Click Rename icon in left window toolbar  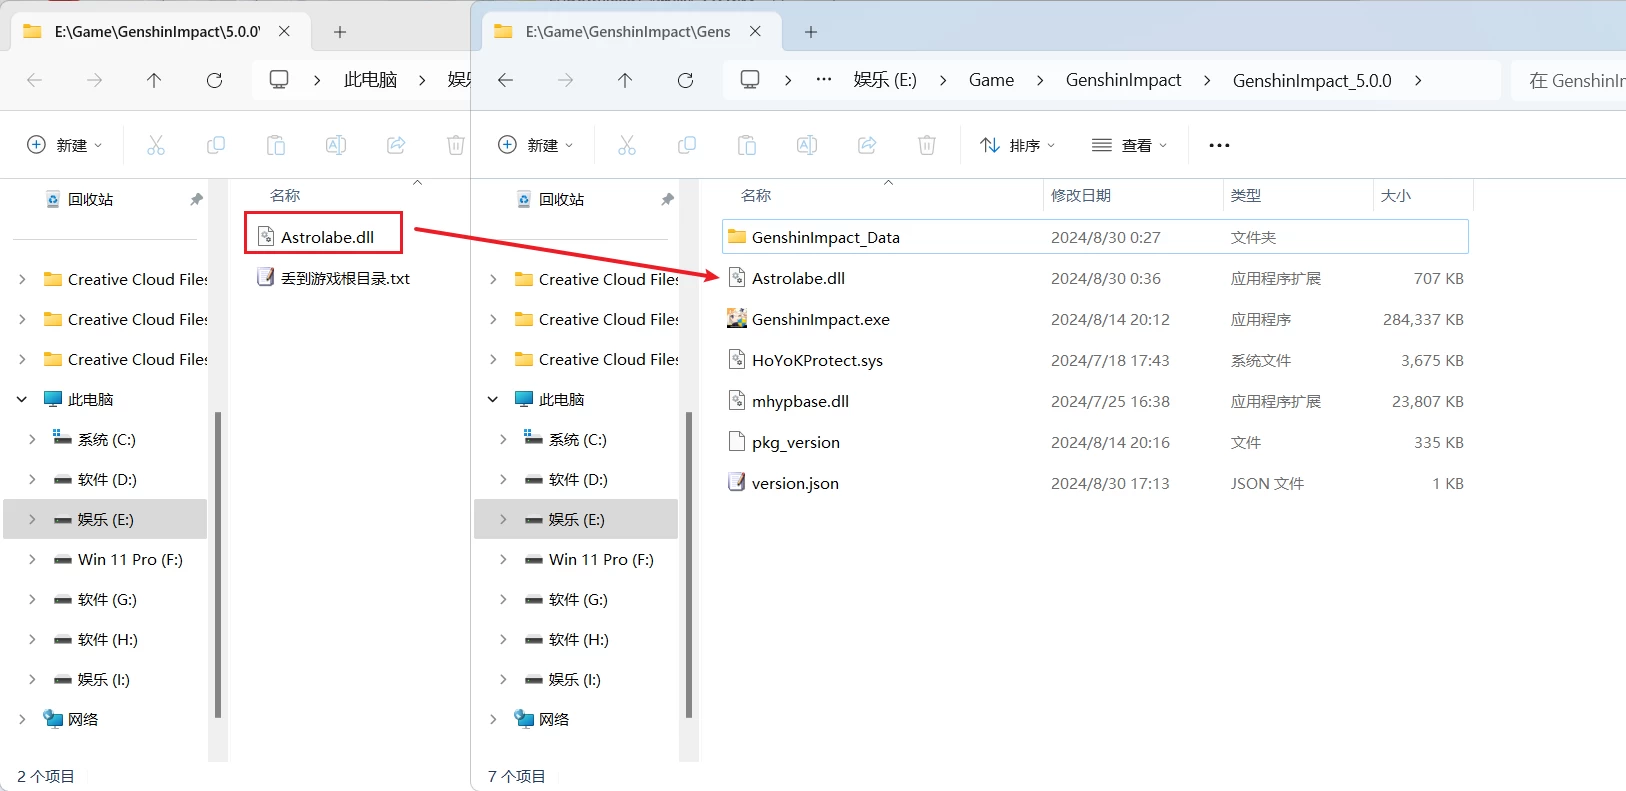coord(336,145)
